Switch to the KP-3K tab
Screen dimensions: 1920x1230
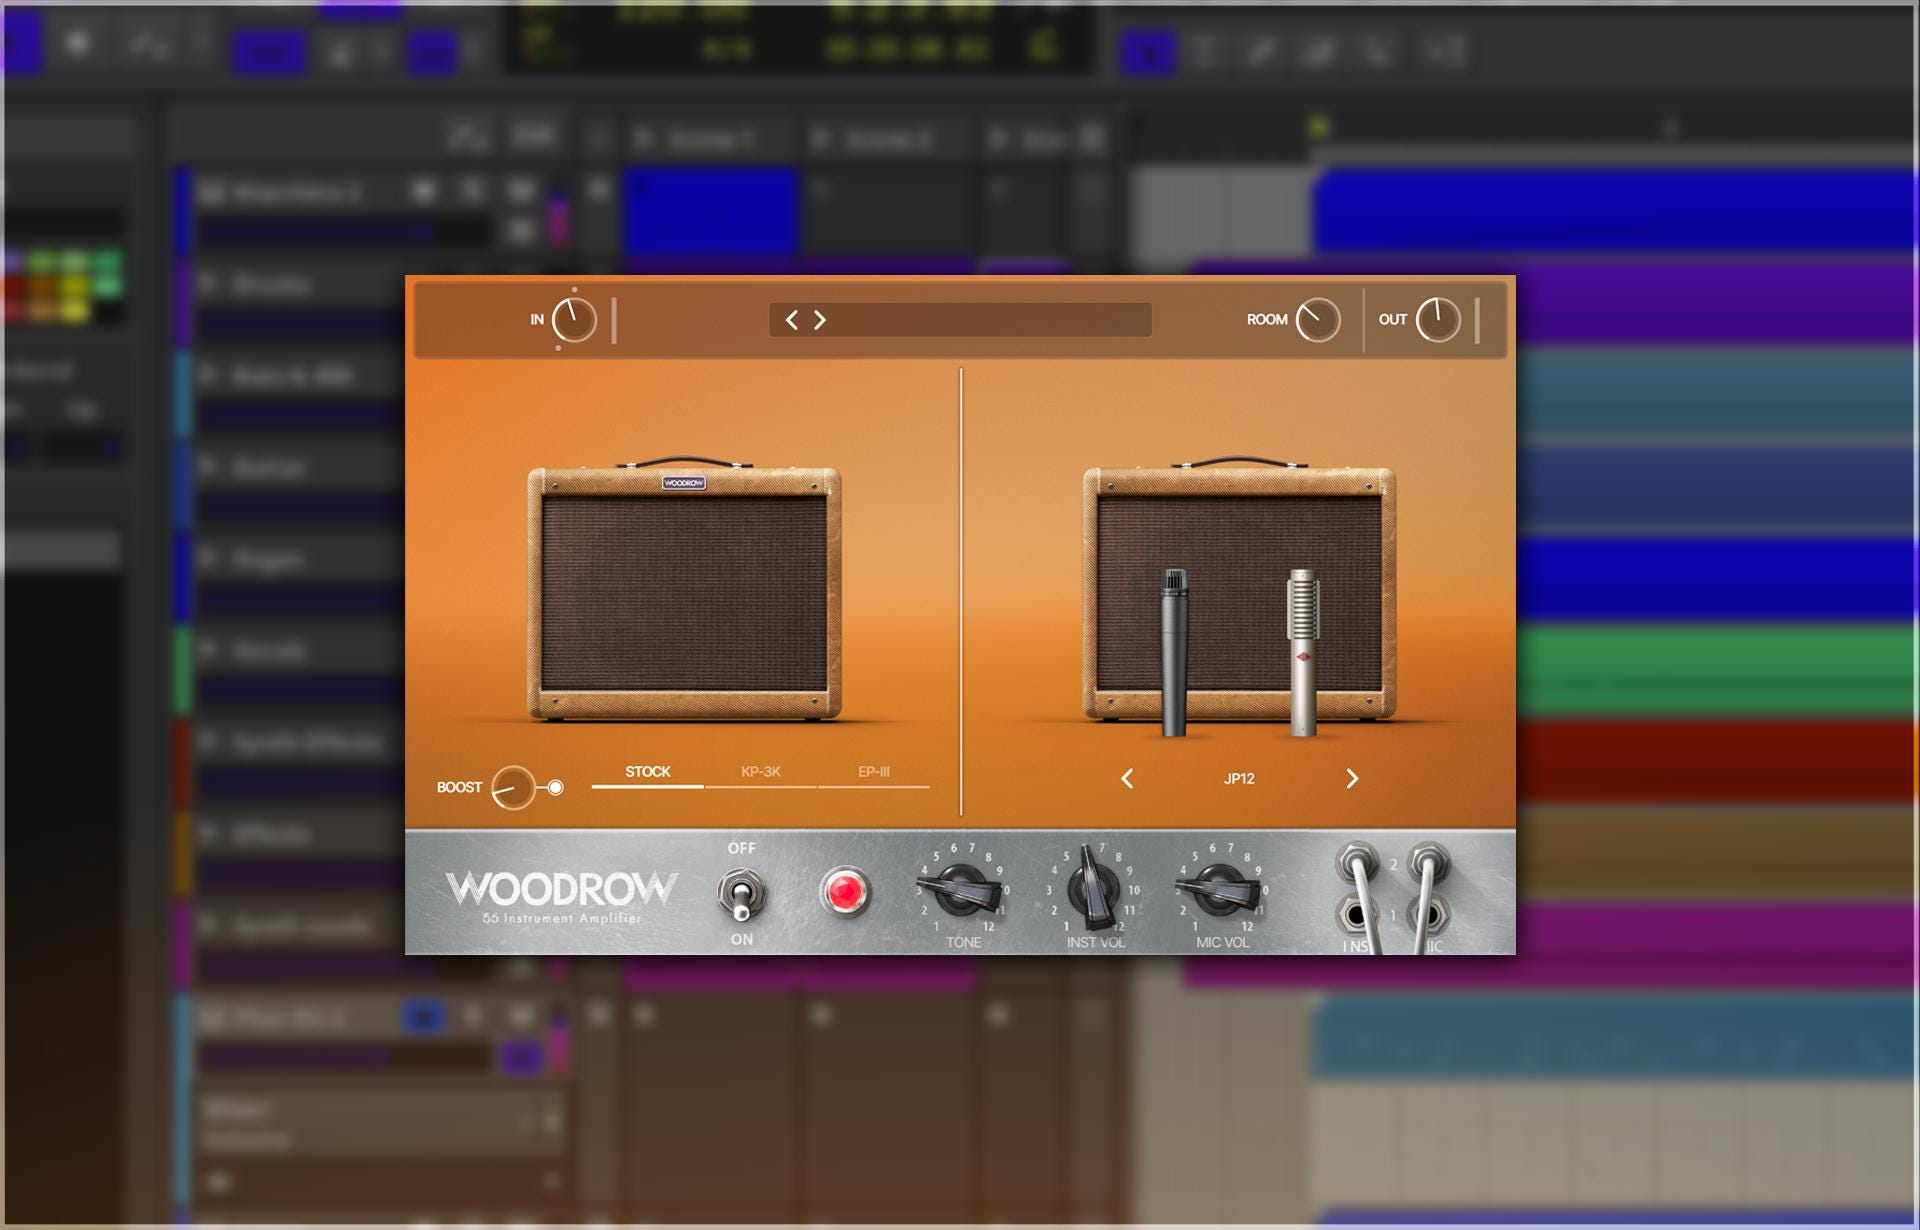click(x=761, y=772)
